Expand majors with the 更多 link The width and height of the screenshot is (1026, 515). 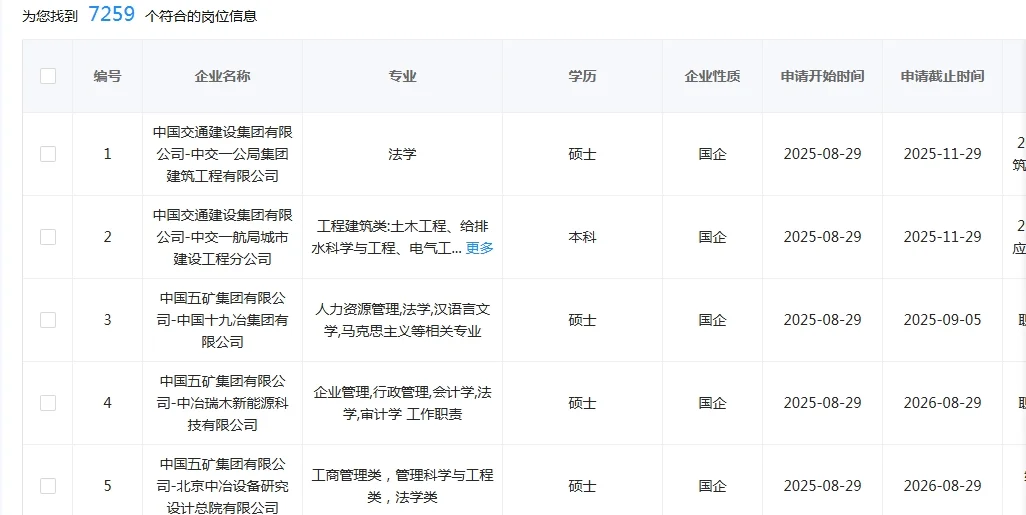point(479,248)
